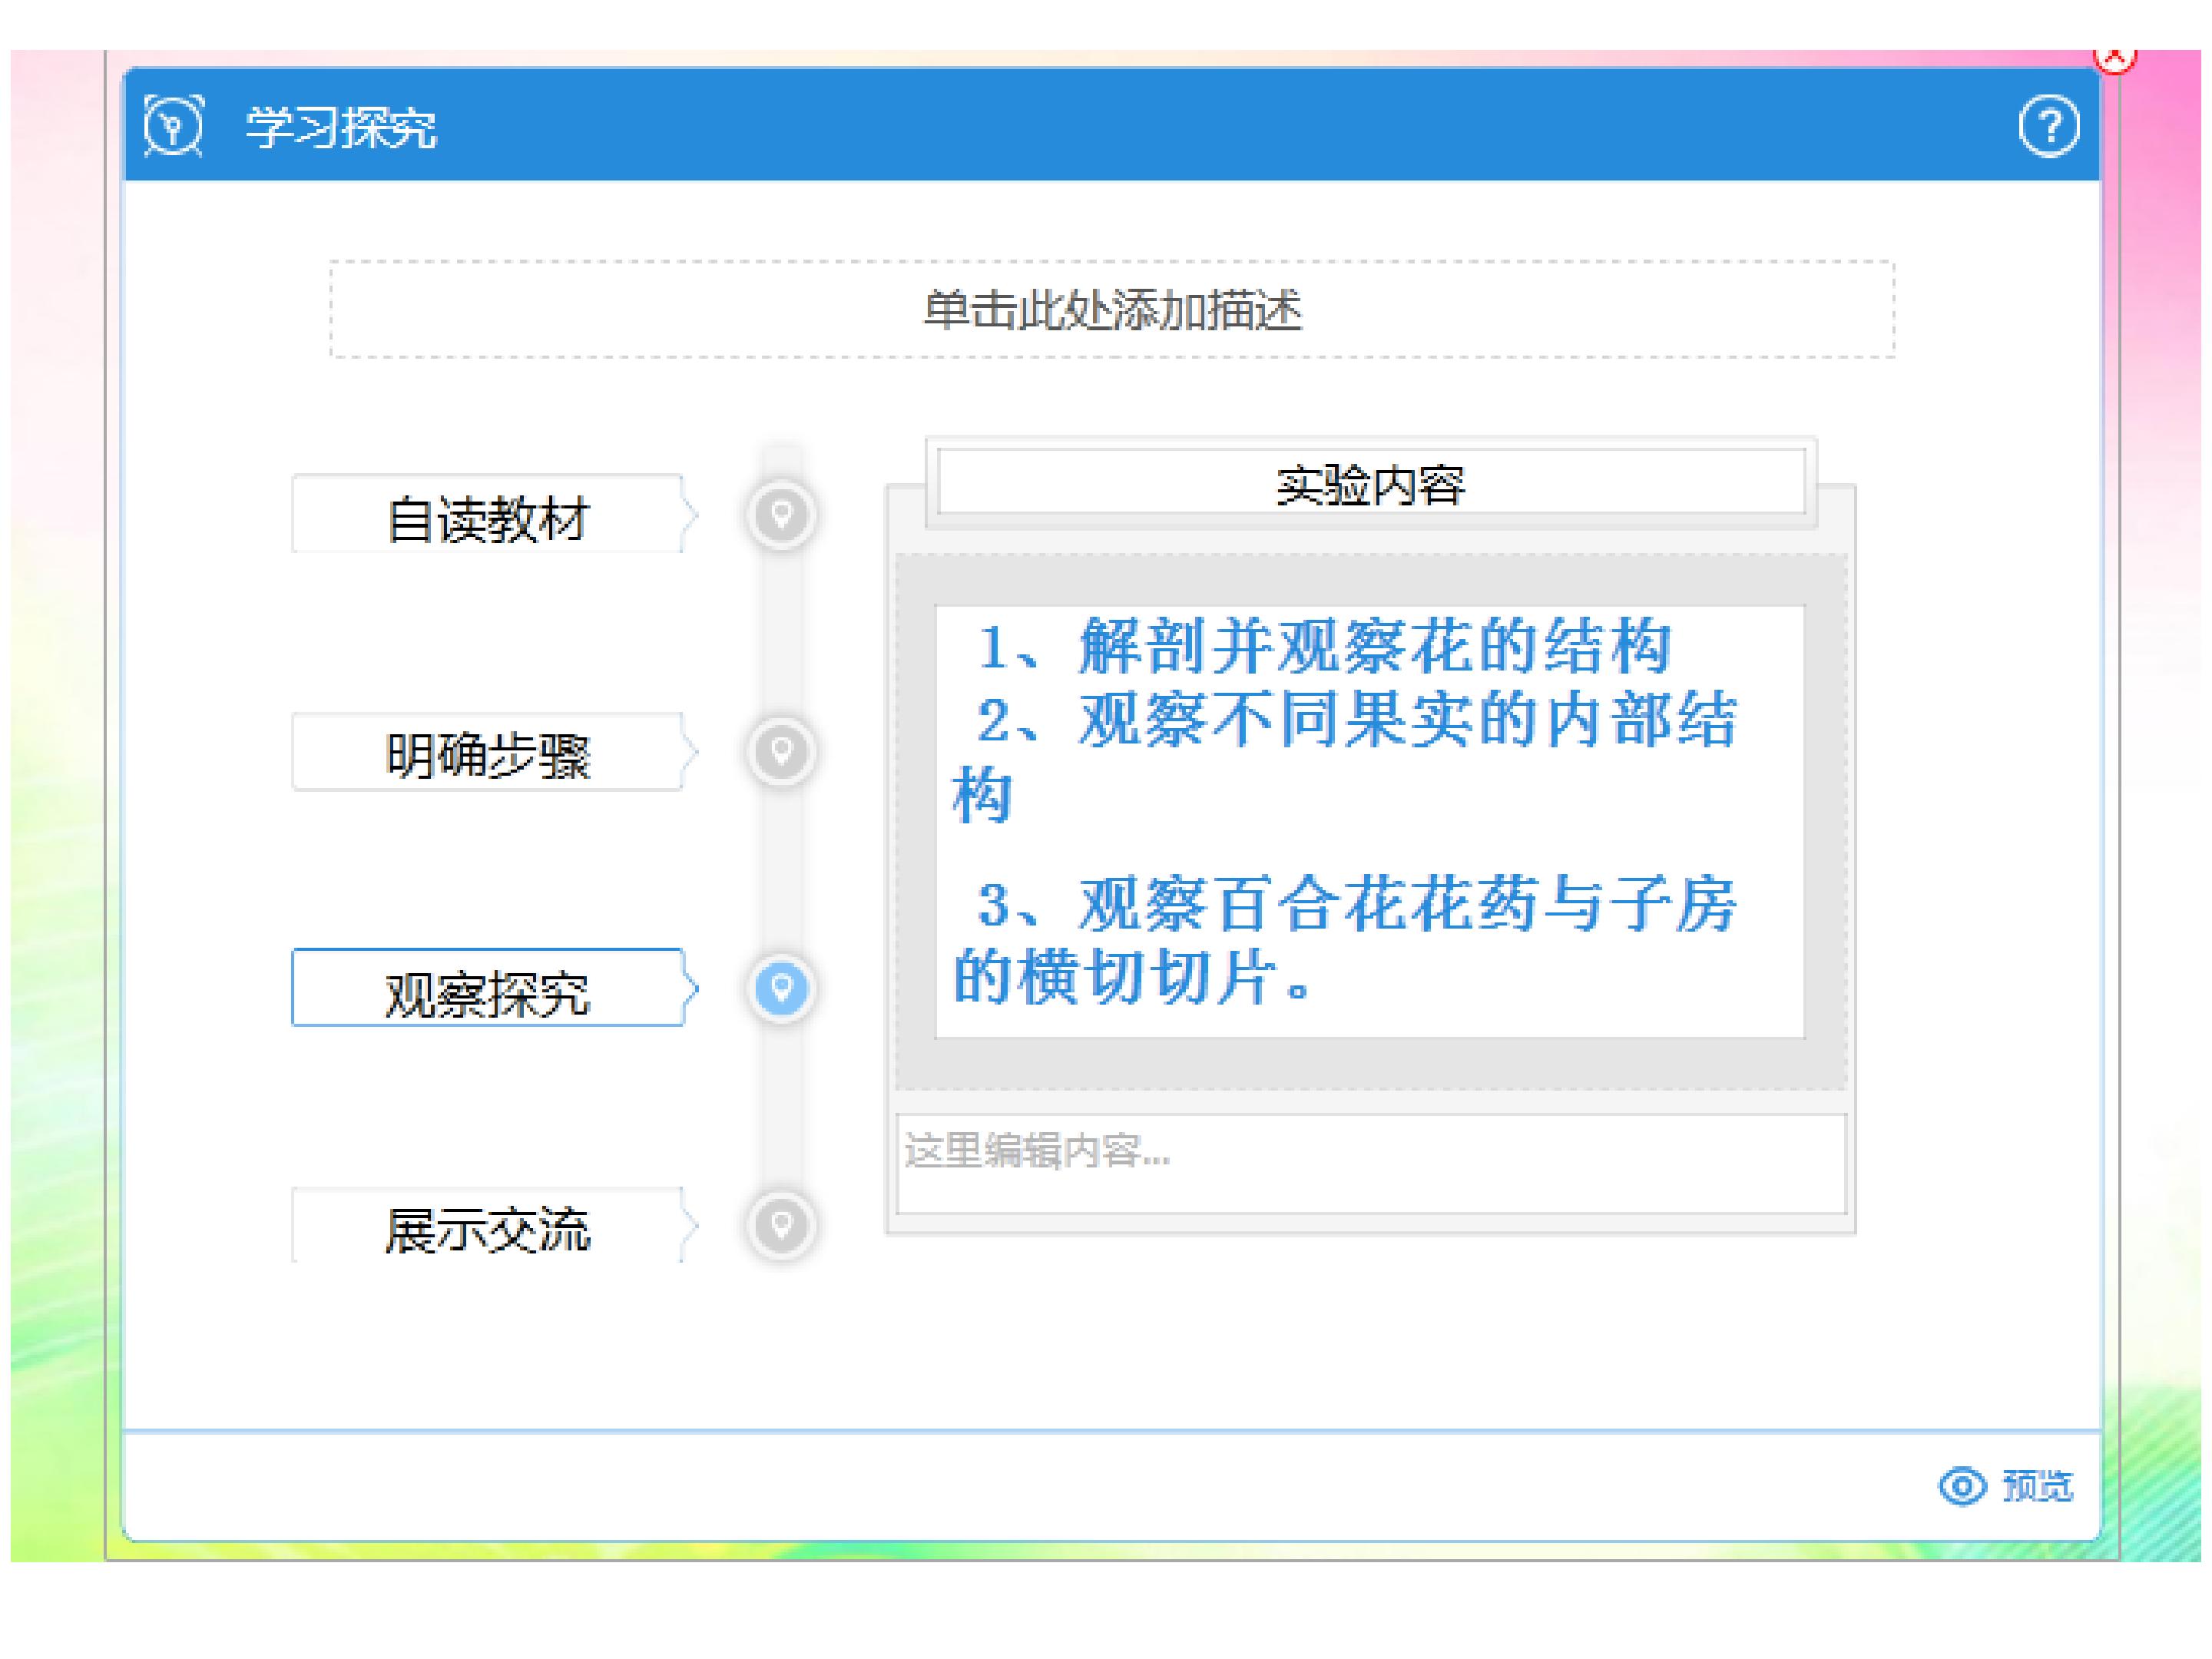Click the blue experiment content text block

point(1370,821)
